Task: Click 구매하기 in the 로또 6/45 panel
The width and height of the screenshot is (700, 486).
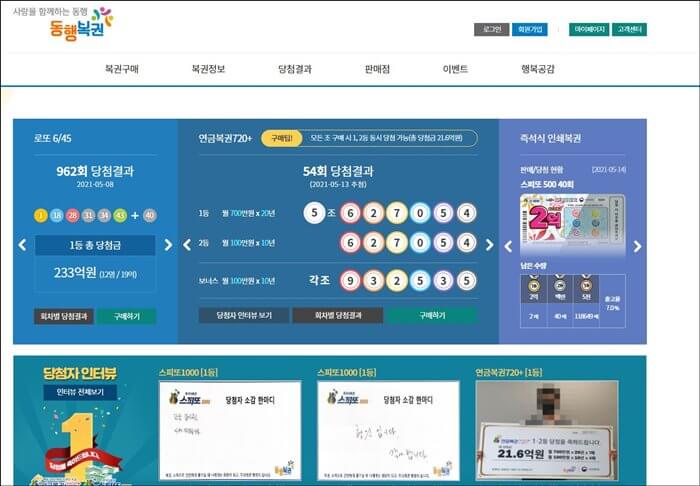Action: [126, 316]
